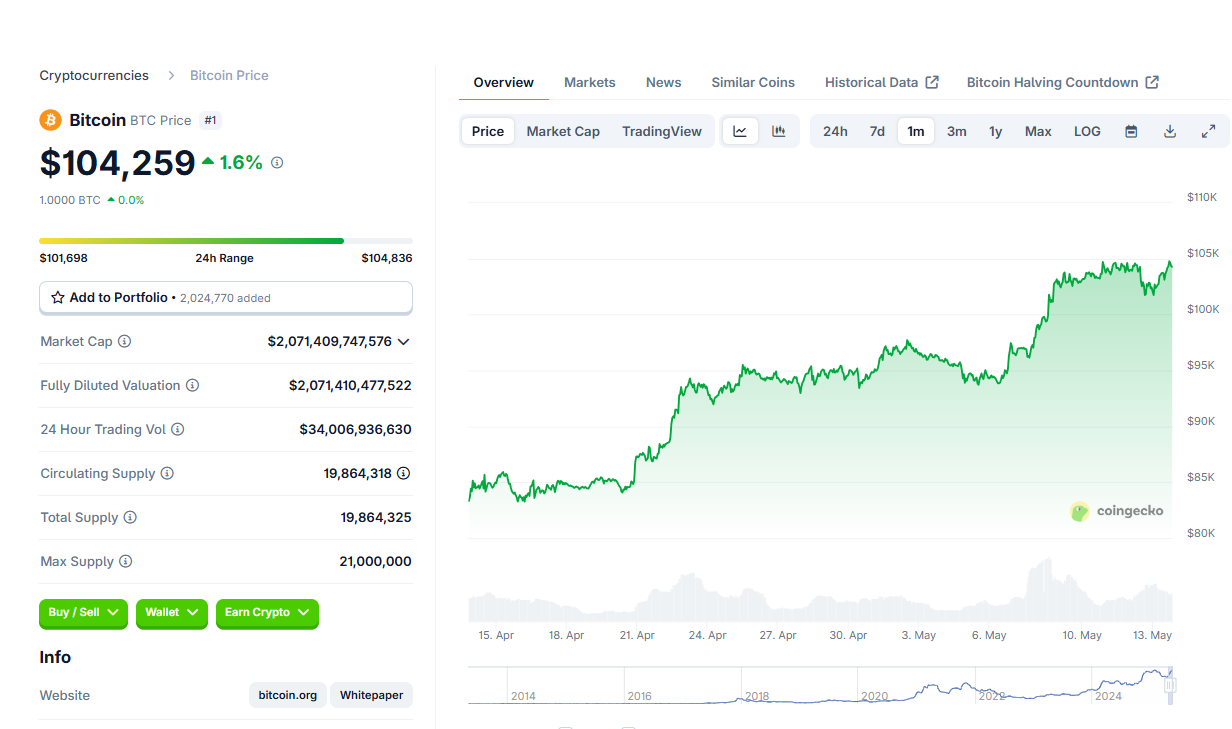
Task: Click the 24h Range progress bar
Action: coord(226,241)
